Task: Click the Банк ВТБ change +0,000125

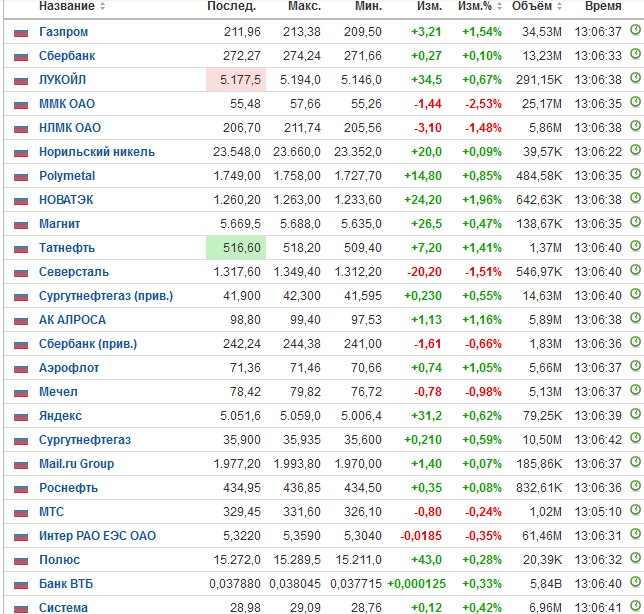Action: click(416, 584)
